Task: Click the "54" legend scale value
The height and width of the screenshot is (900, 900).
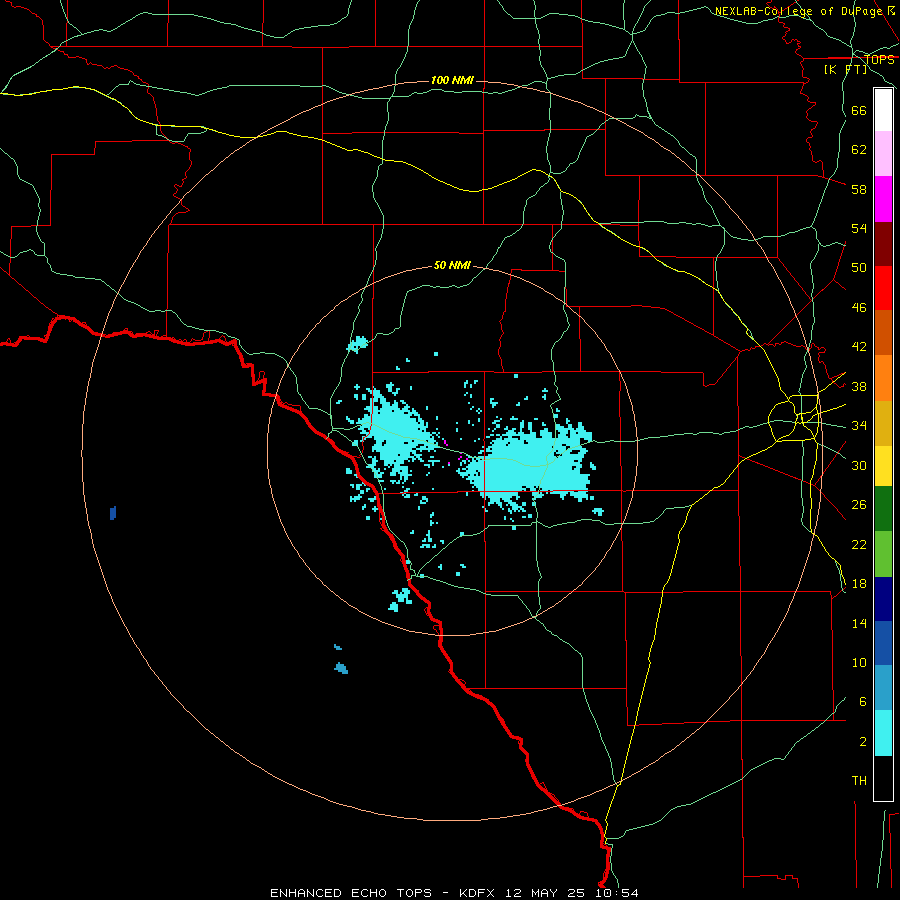Action: 859,228
